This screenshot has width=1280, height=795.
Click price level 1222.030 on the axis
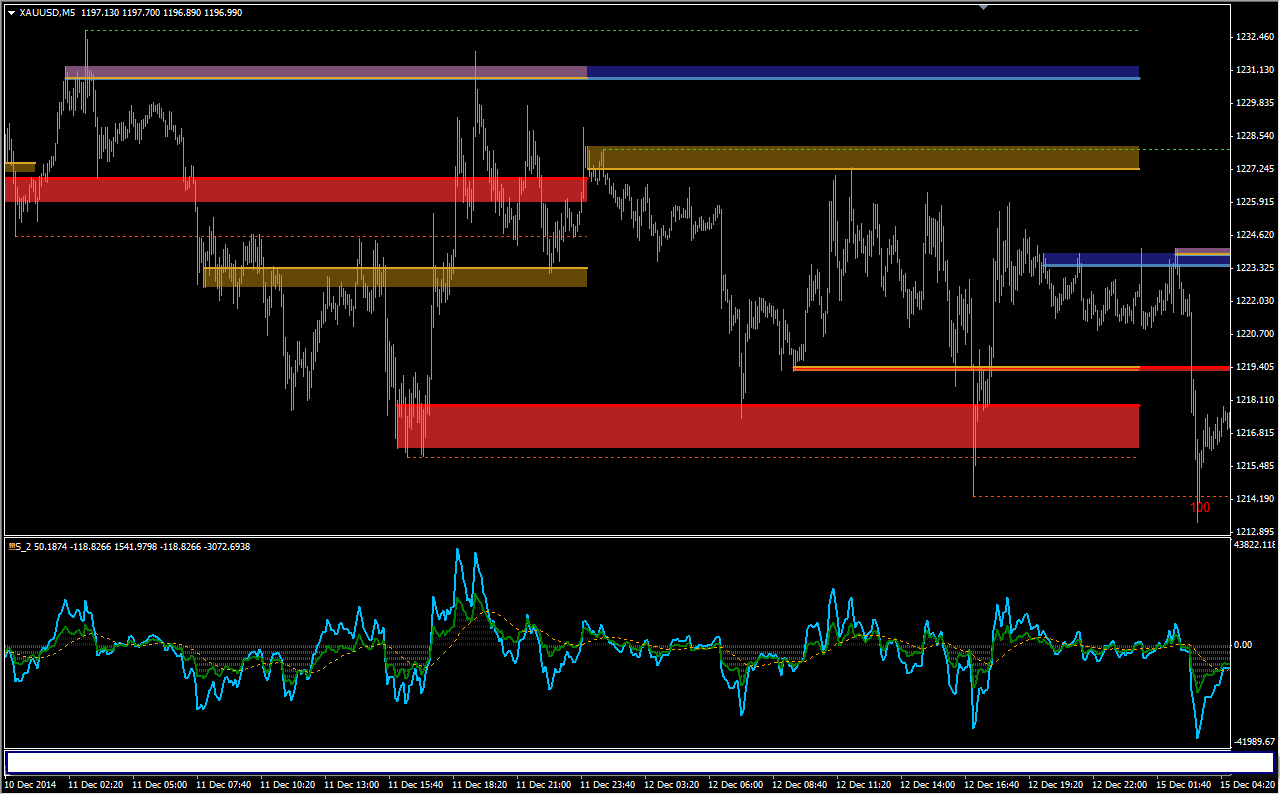pos(1254,301)
